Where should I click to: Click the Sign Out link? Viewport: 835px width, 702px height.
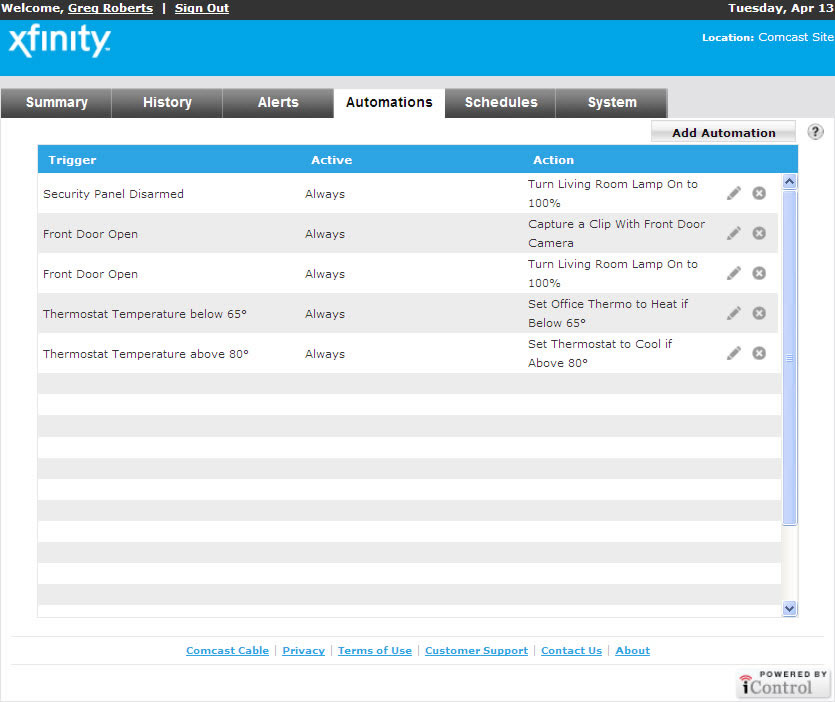[x=202, y=8]
